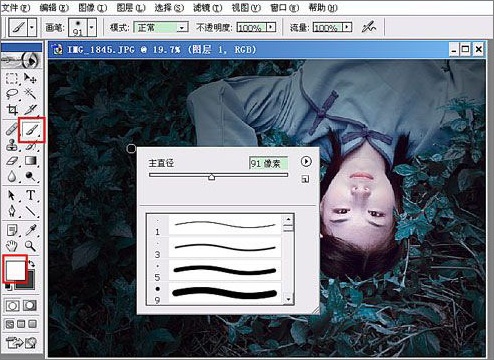Select the Eraser tool
The width and height of the screenshot is (494, 360).
tap(12, 161)
